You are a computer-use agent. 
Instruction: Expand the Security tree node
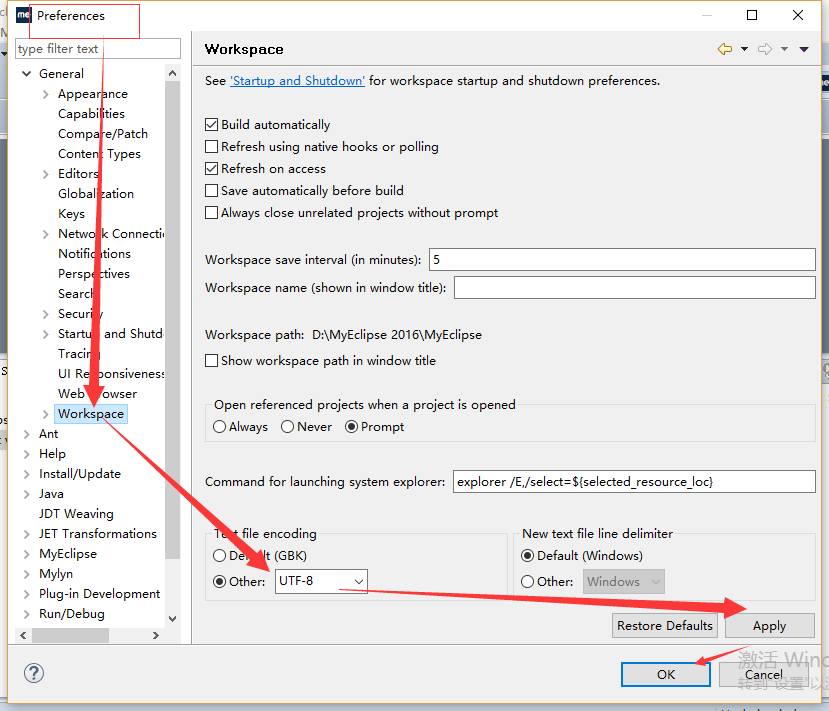[45, 314]
